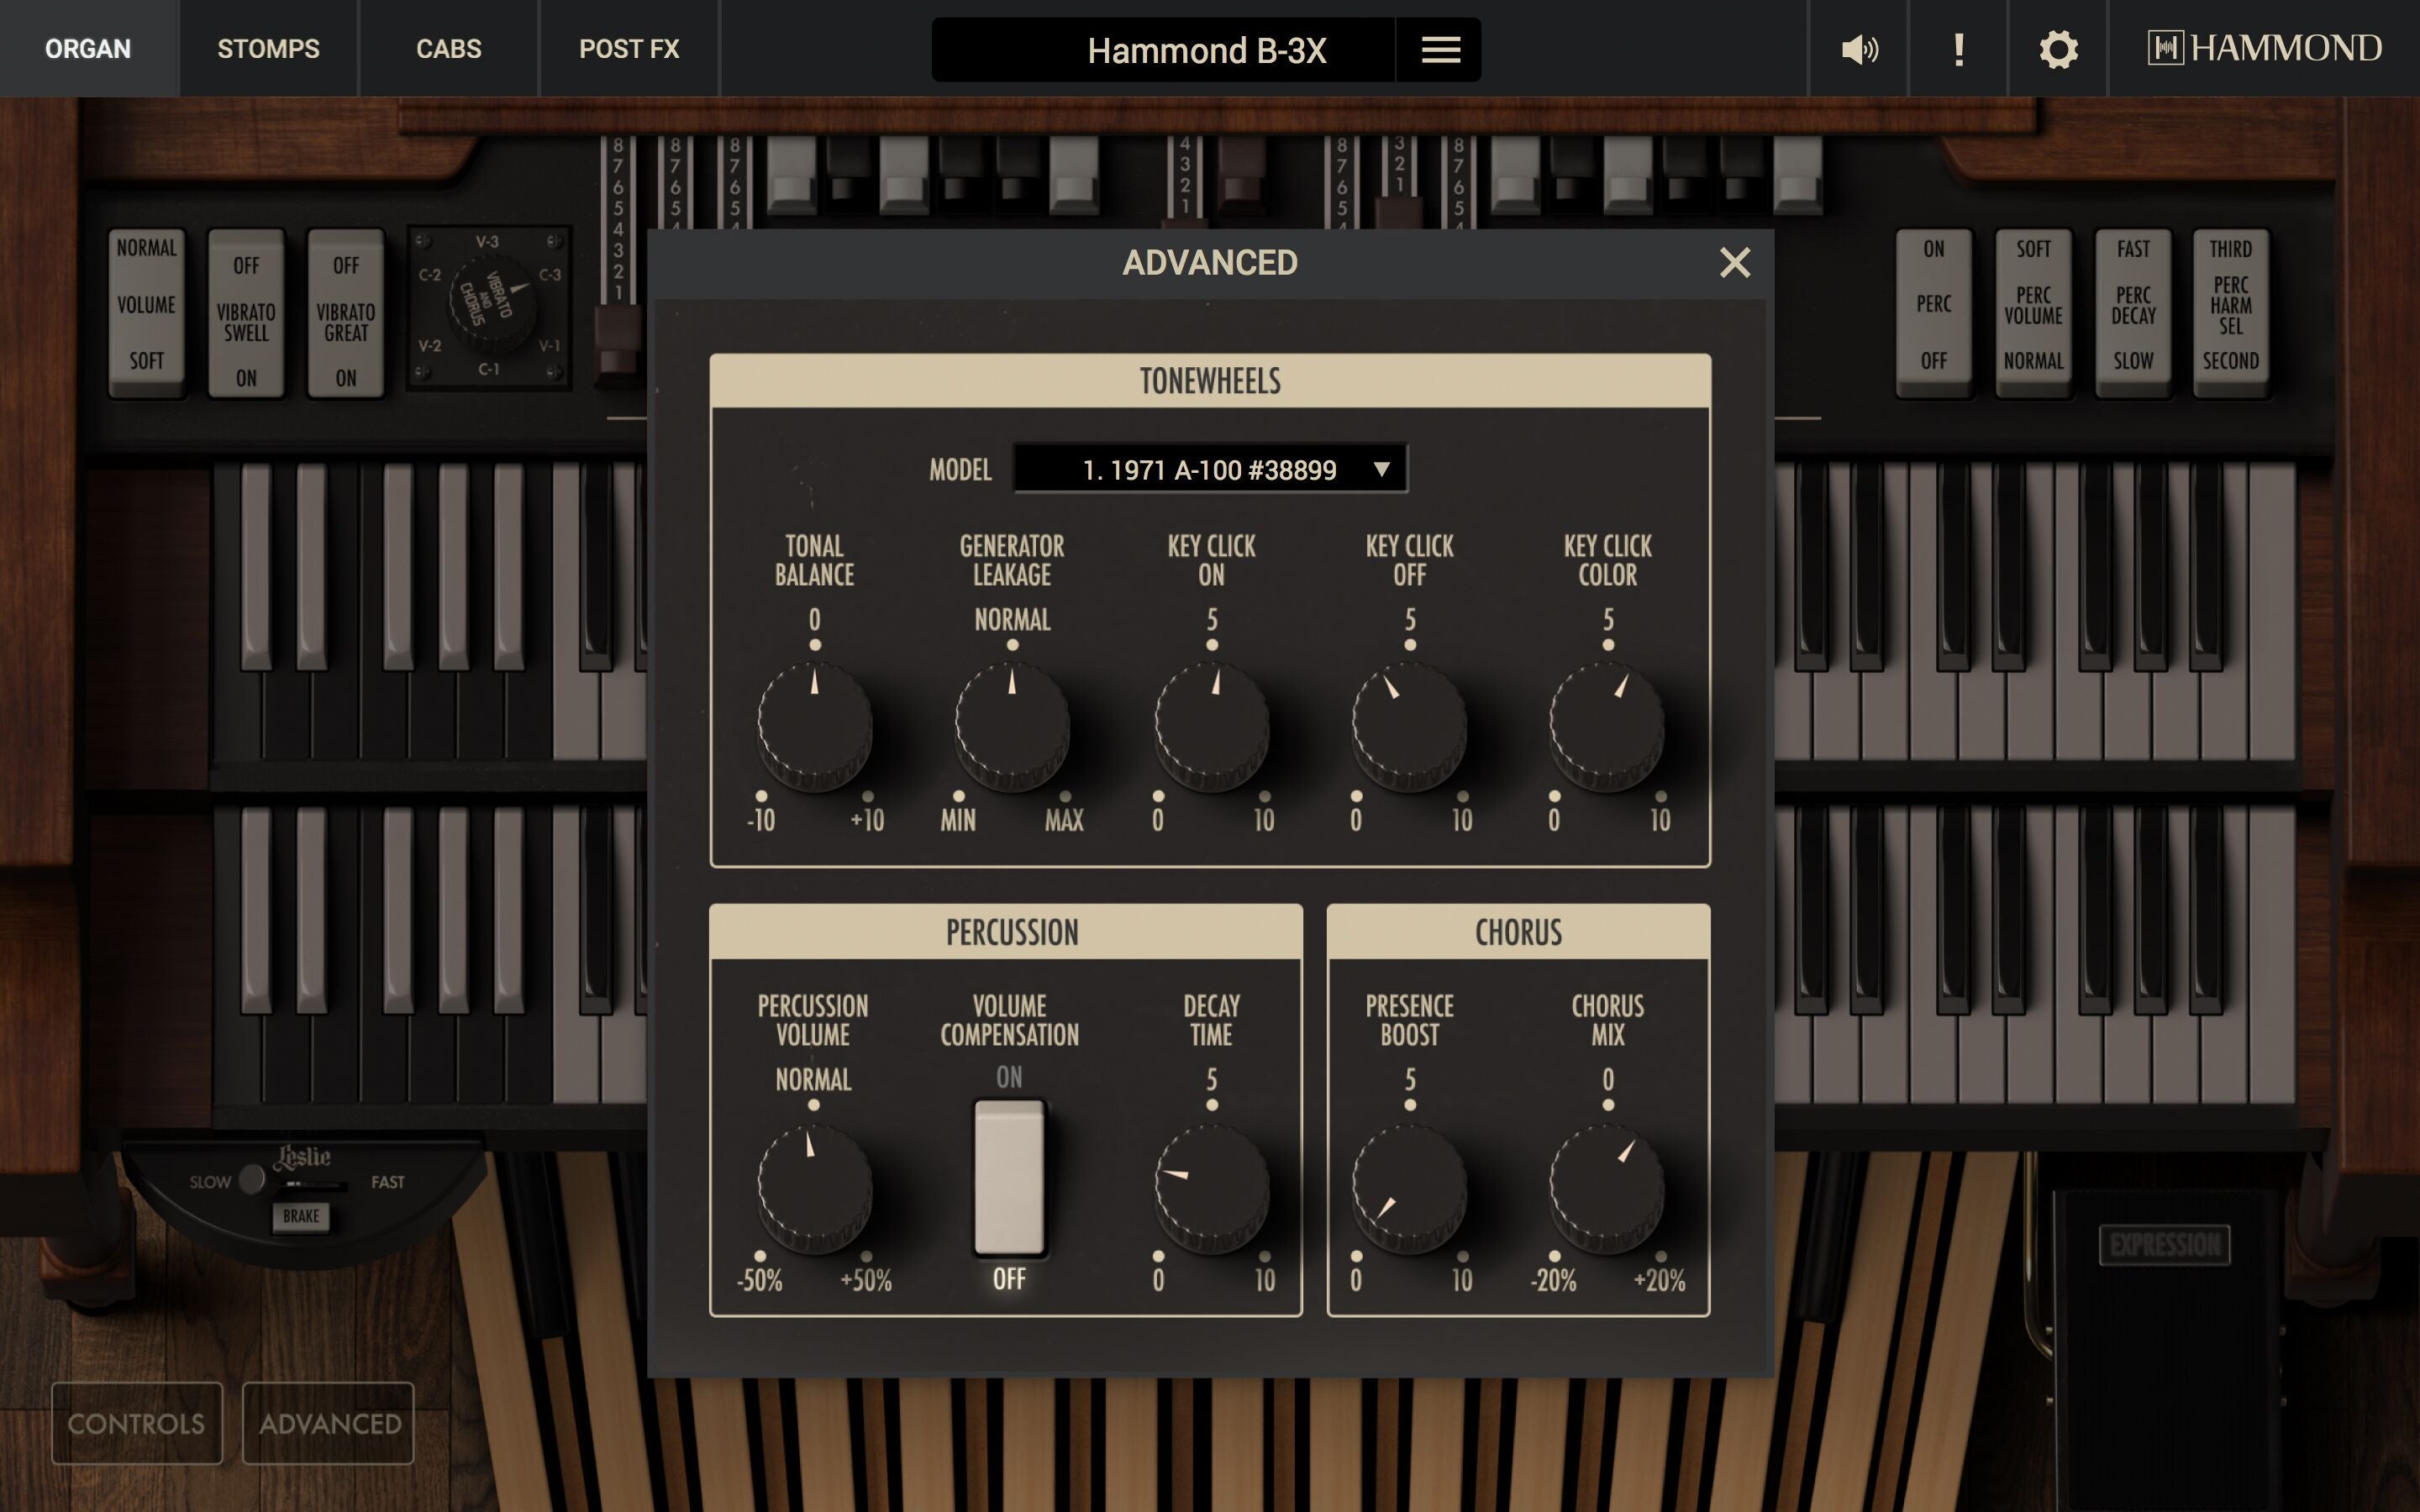Click the CONTROLS button
2420x1512 pixels.
point(136,1422)
